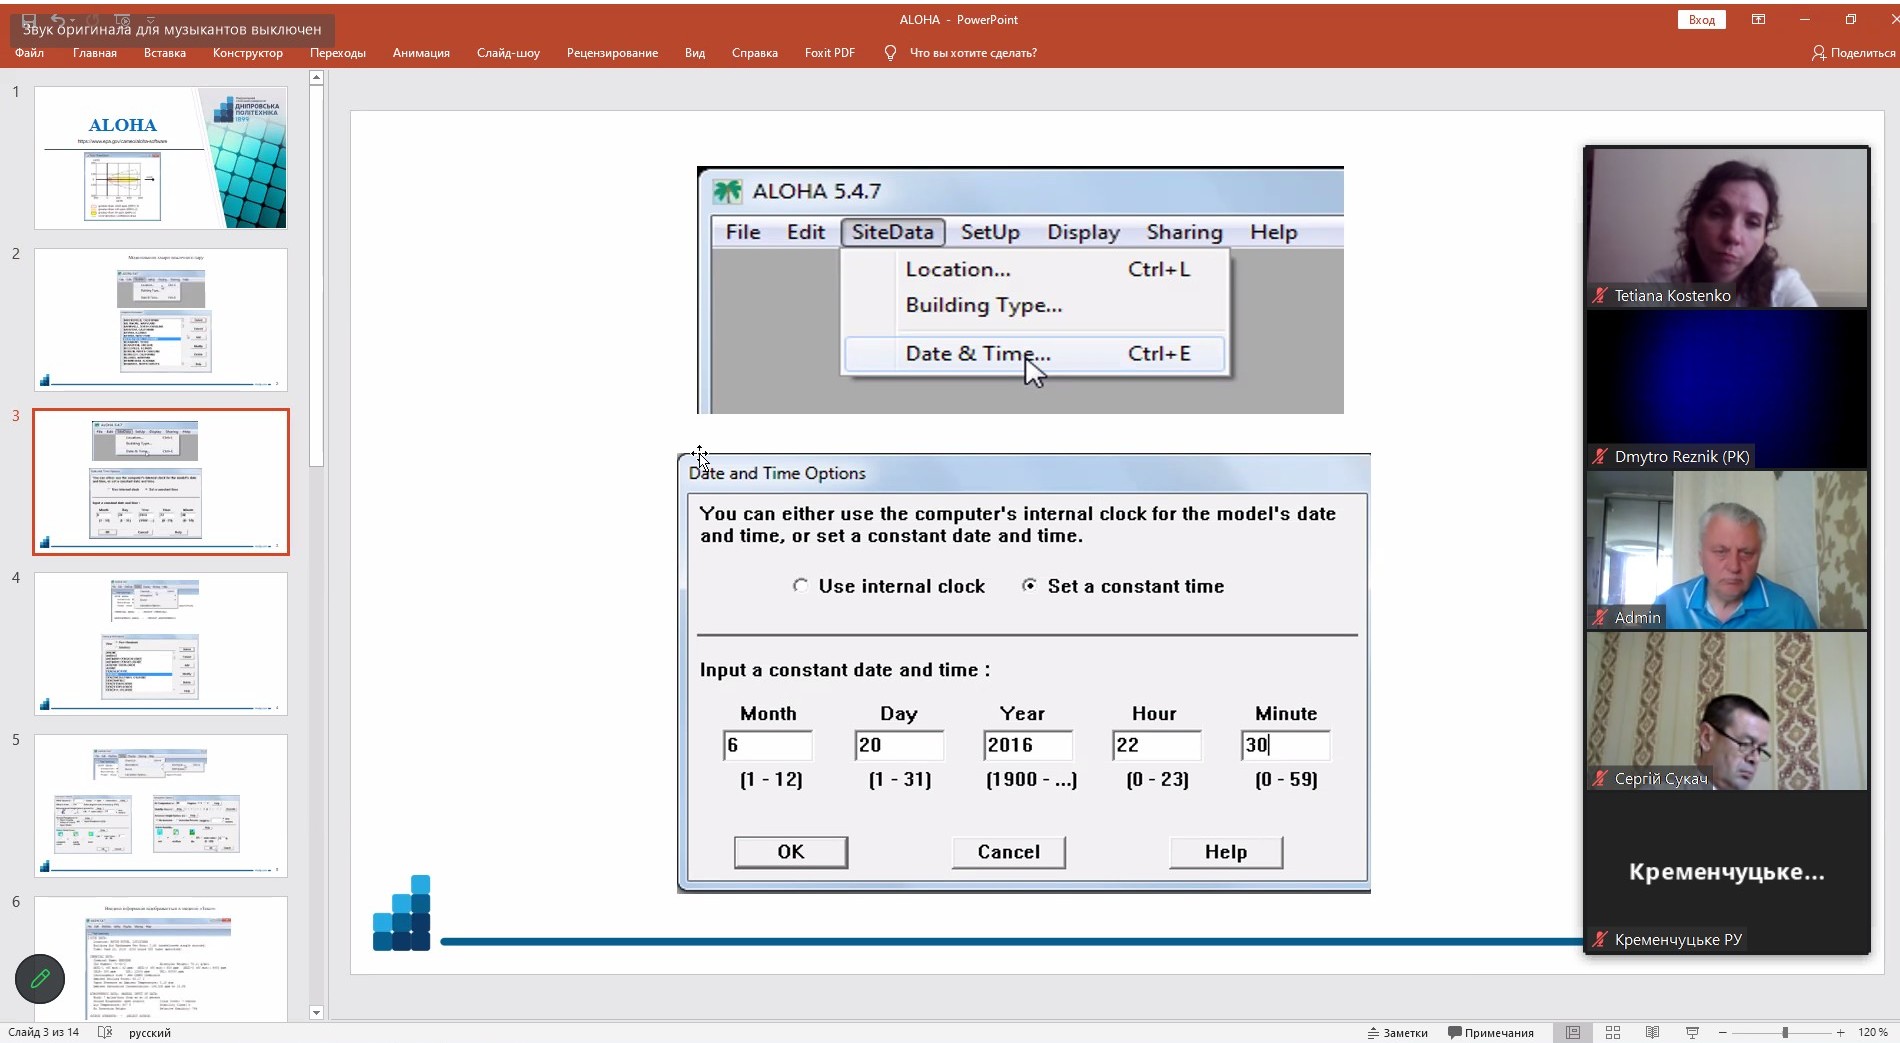
Task: Select the Конструктор ribbon tab
Action: [248, 53]
